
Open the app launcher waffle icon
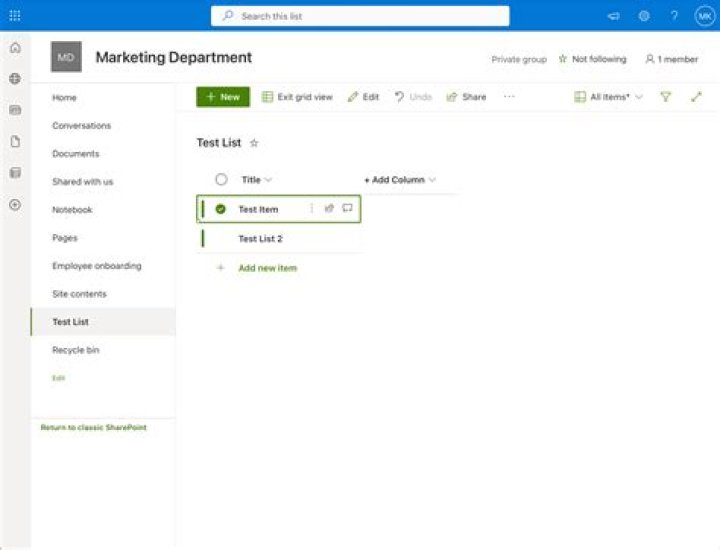coord(15,16)
